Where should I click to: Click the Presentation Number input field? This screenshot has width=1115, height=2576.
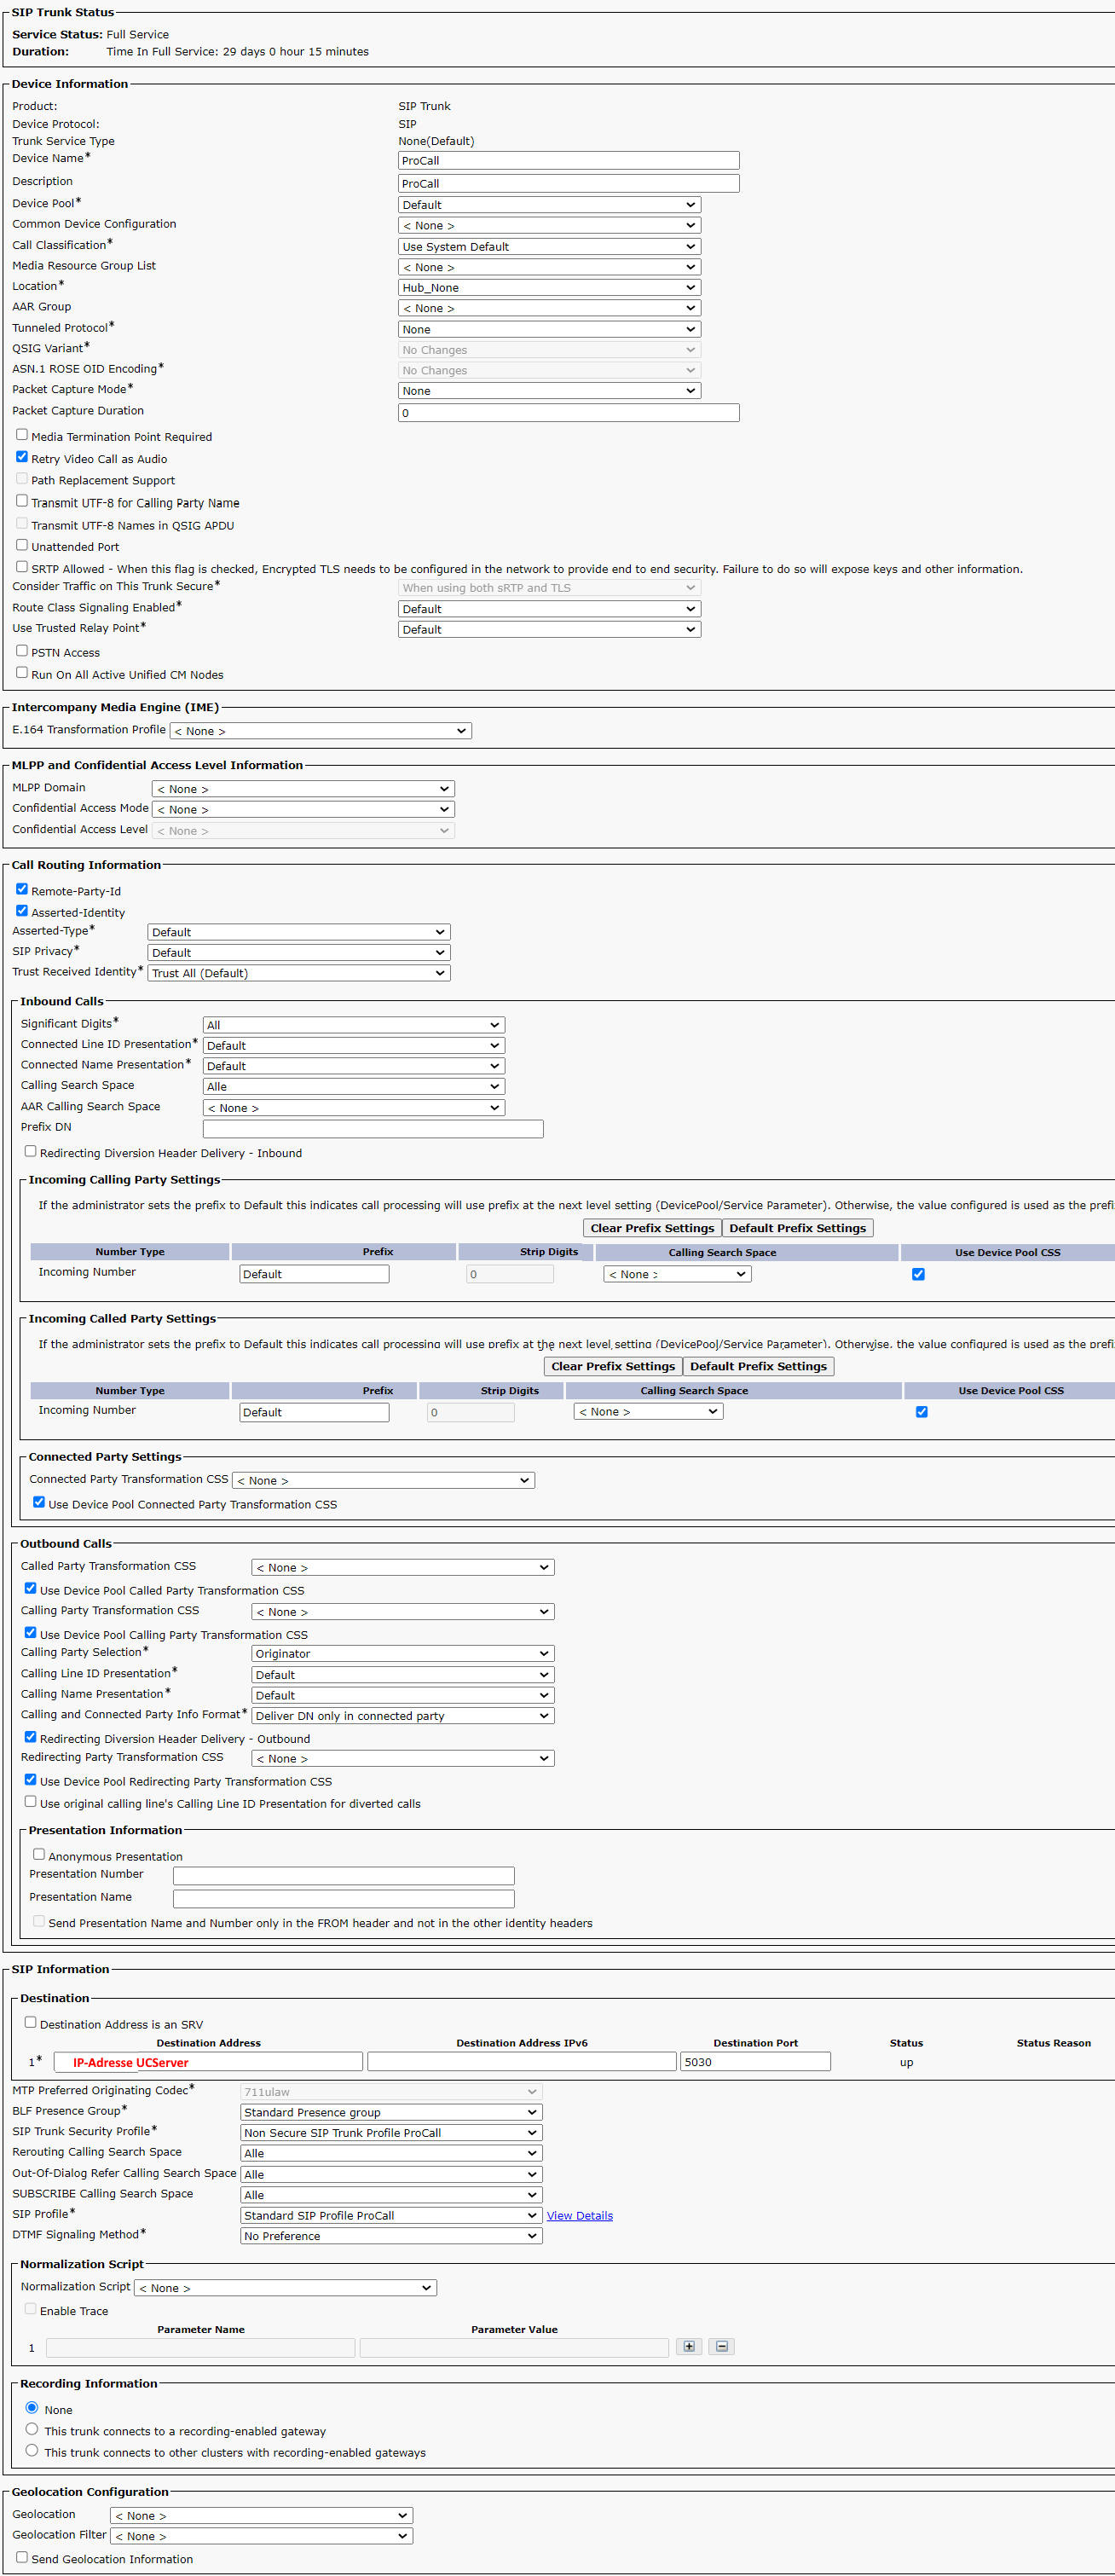pos(343,1875)
